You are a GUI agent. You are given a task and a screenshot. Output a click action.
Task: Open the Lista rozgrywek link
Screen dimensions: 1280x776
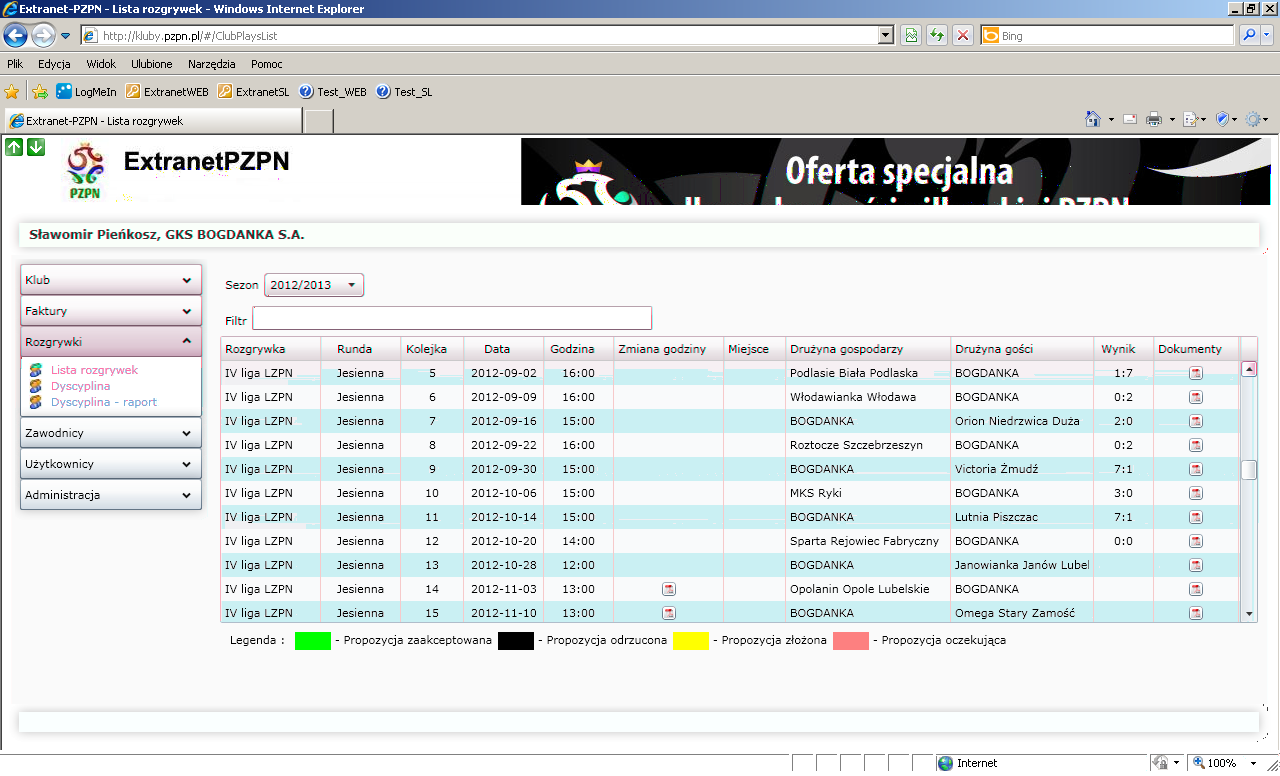tap(94, 370)
